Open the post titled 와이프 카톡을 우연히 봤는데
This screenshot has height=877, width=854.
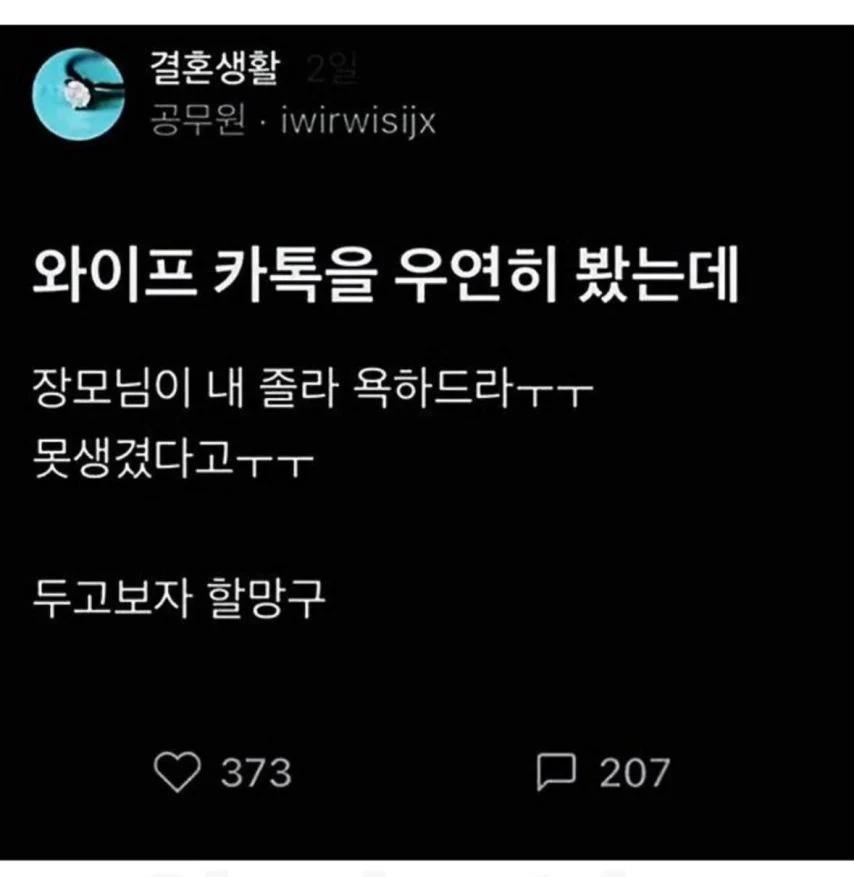[x=386, y=275]
